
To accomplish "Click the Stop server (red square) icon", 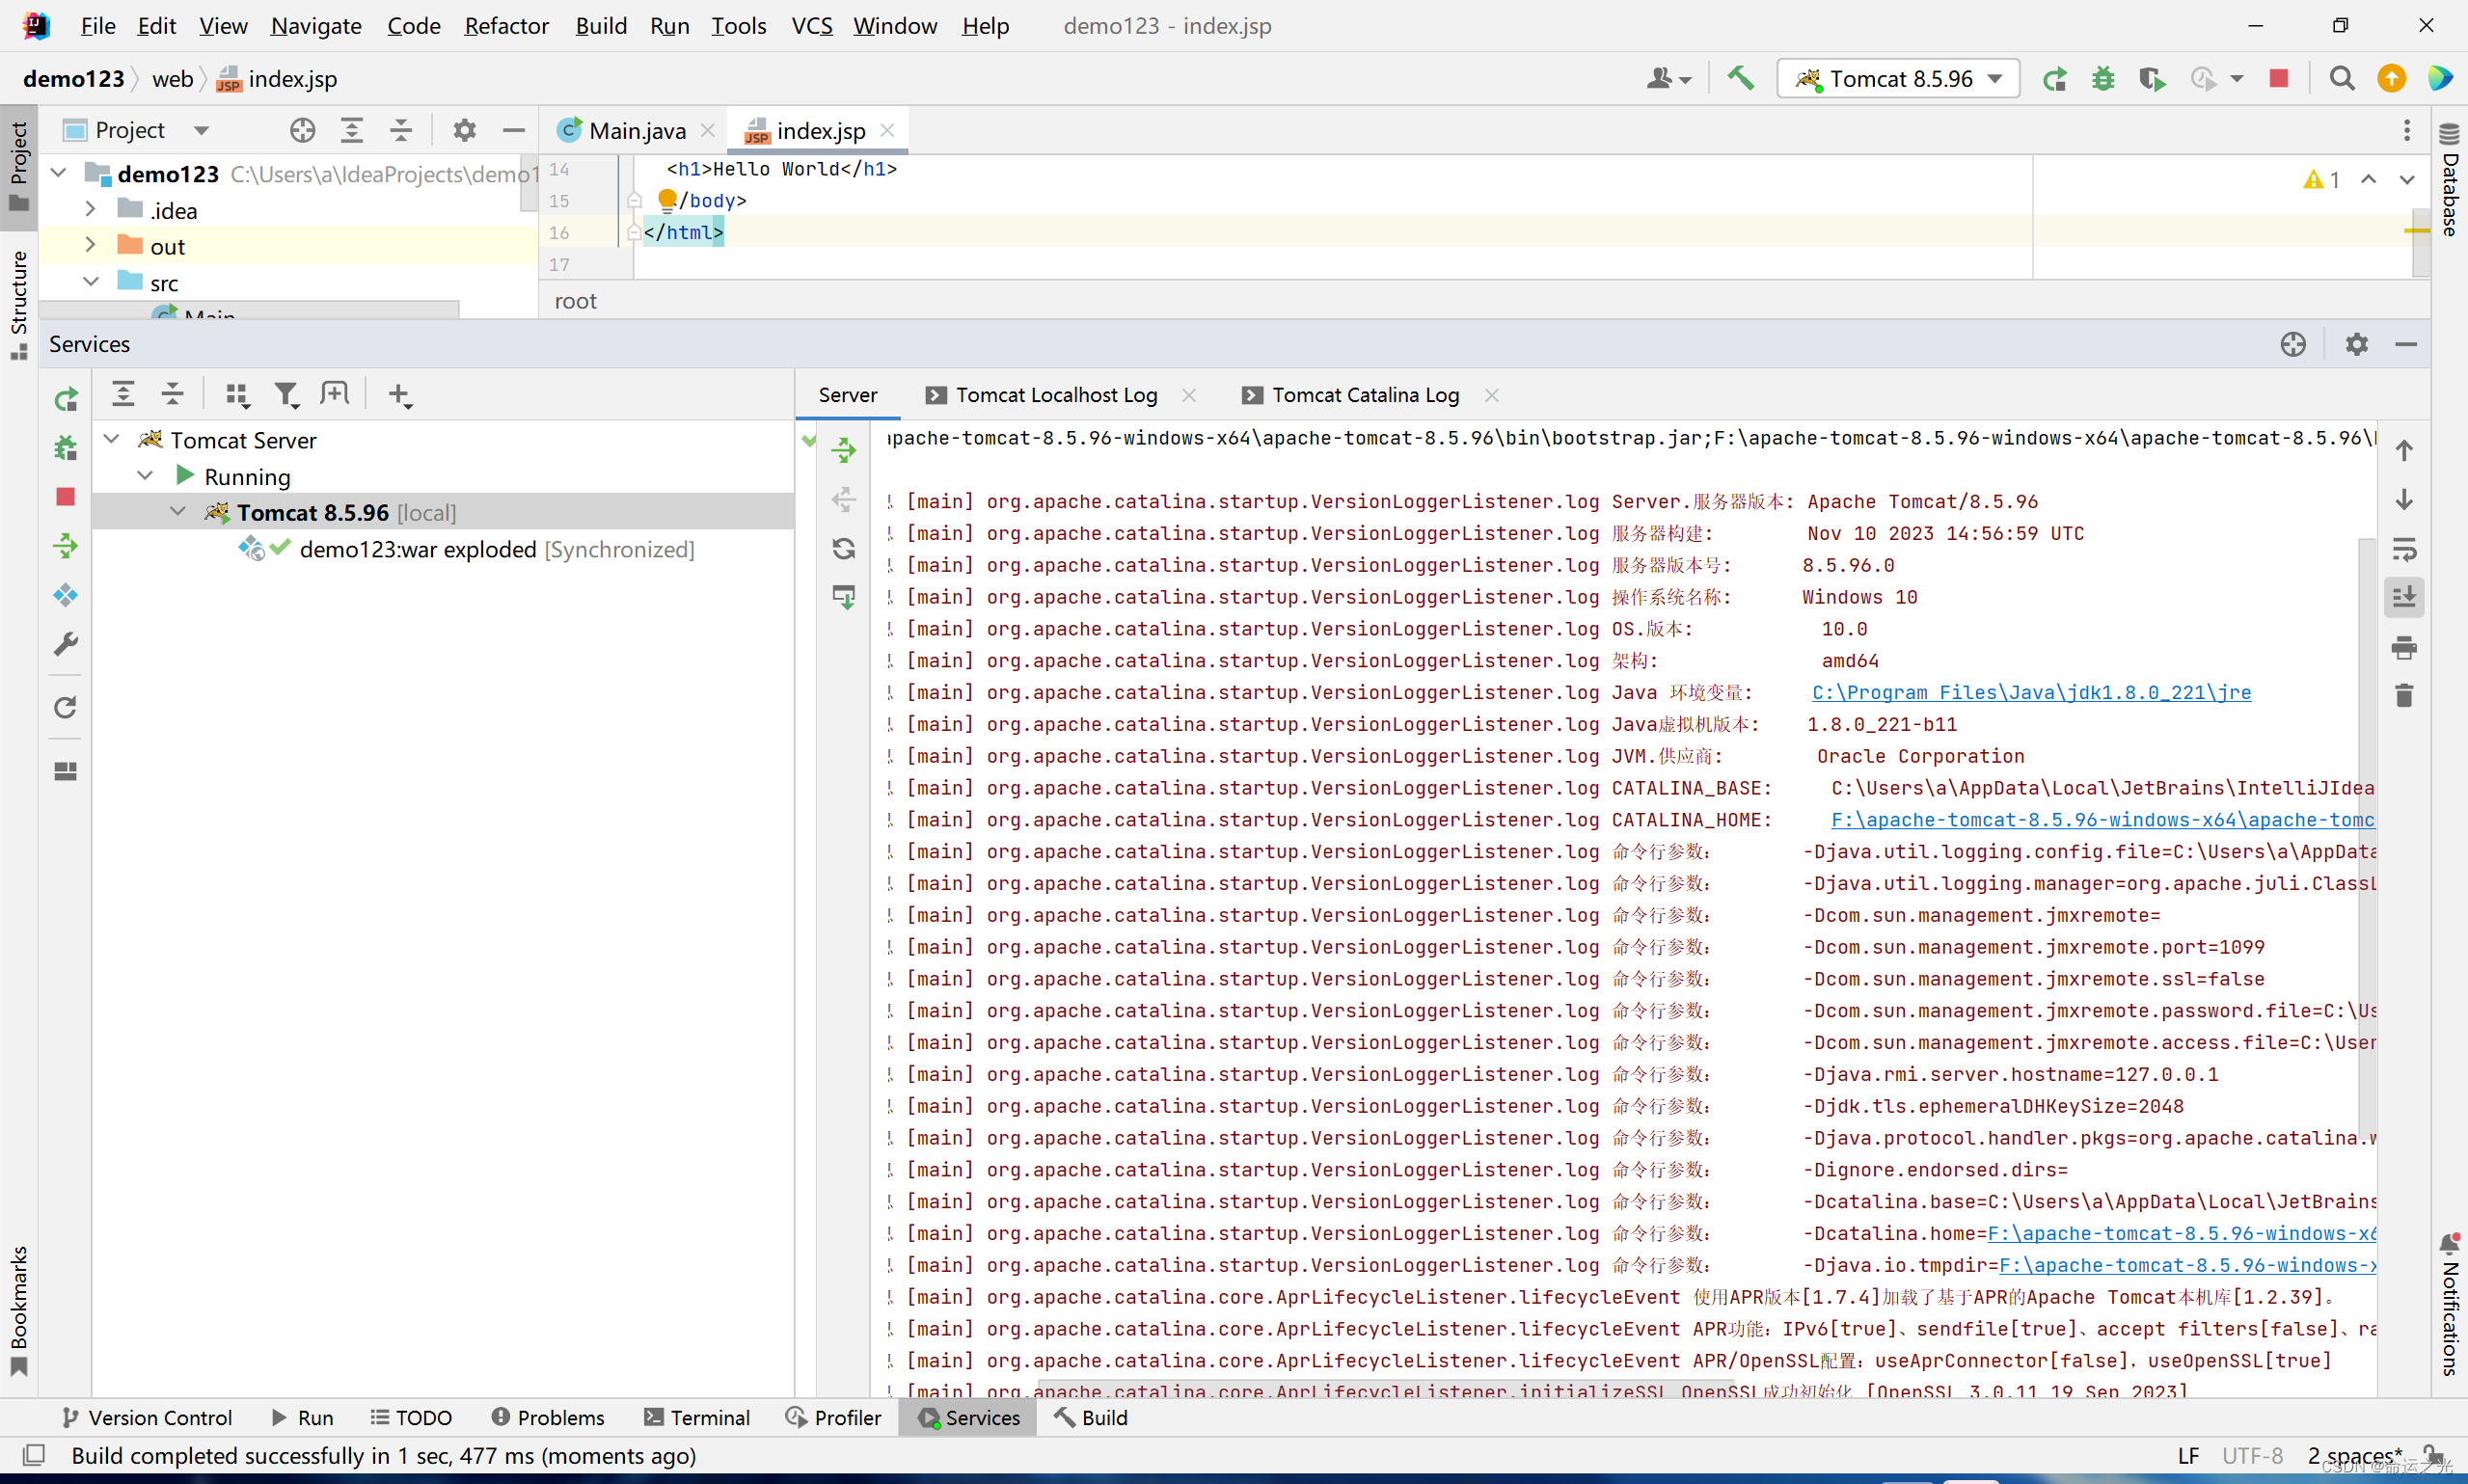I will click(2281, 79).
